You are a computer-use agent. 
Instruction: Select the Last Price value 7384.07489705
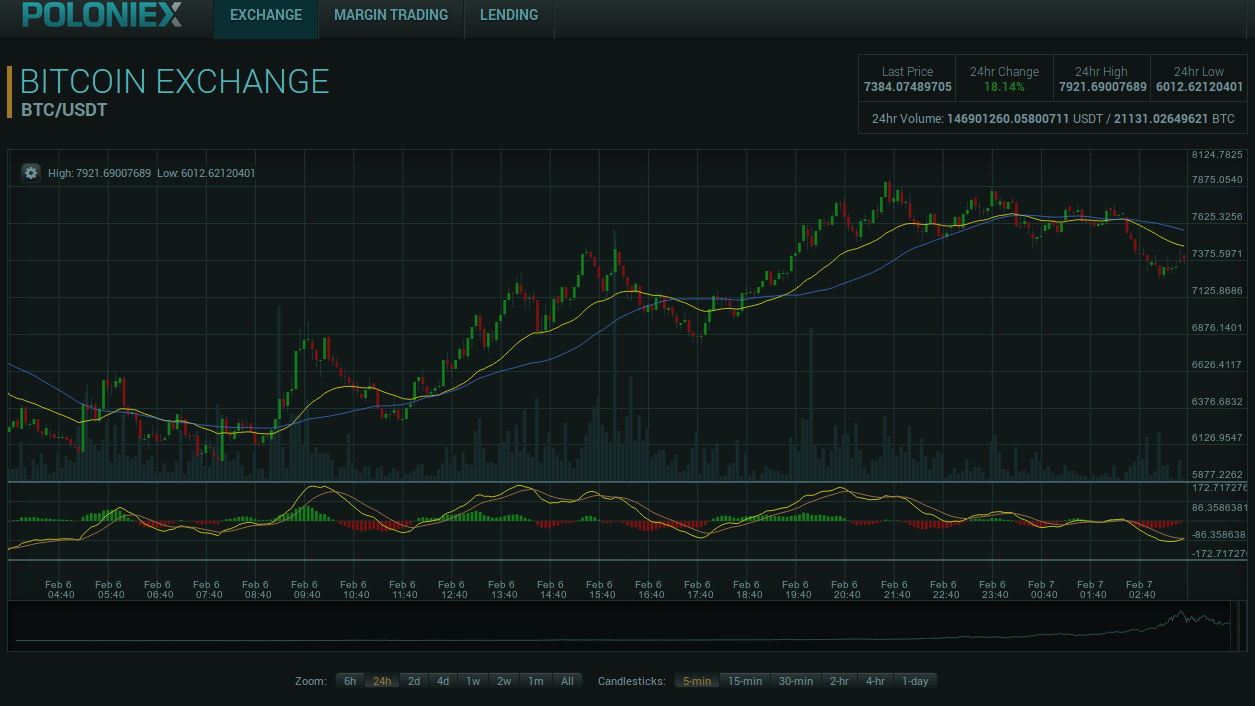[908, 87]
